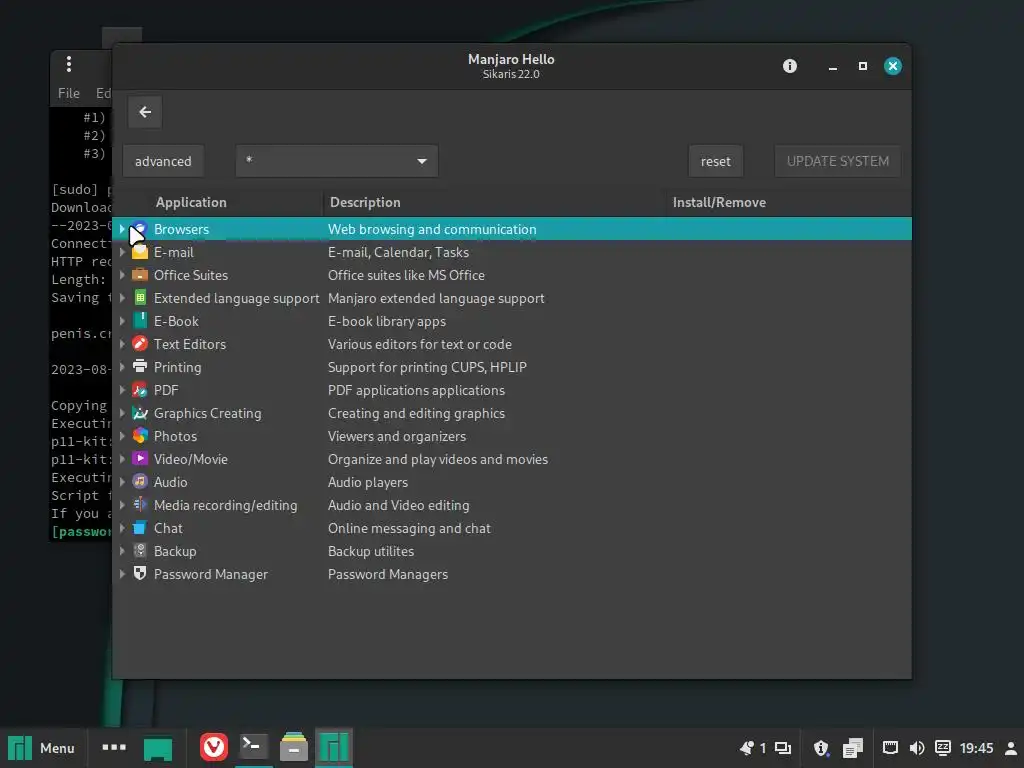Open the File menu in terminal window
This screenshot has height=768, width=1024.
click(69, 93)
